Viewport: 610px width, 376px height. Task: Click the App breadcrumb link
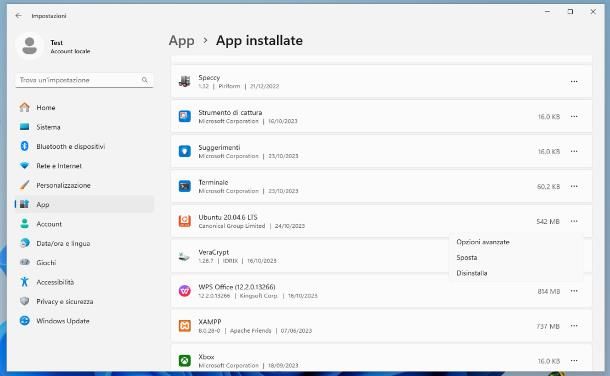pos(181,40)
